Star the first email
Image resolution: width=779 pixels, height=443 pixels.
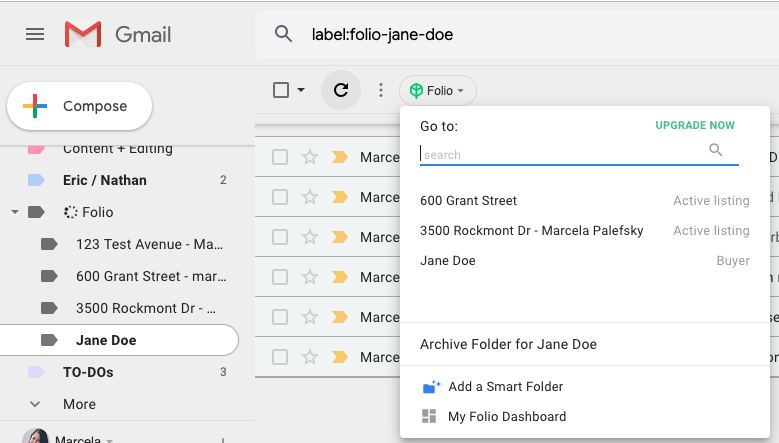click(310, 157)
